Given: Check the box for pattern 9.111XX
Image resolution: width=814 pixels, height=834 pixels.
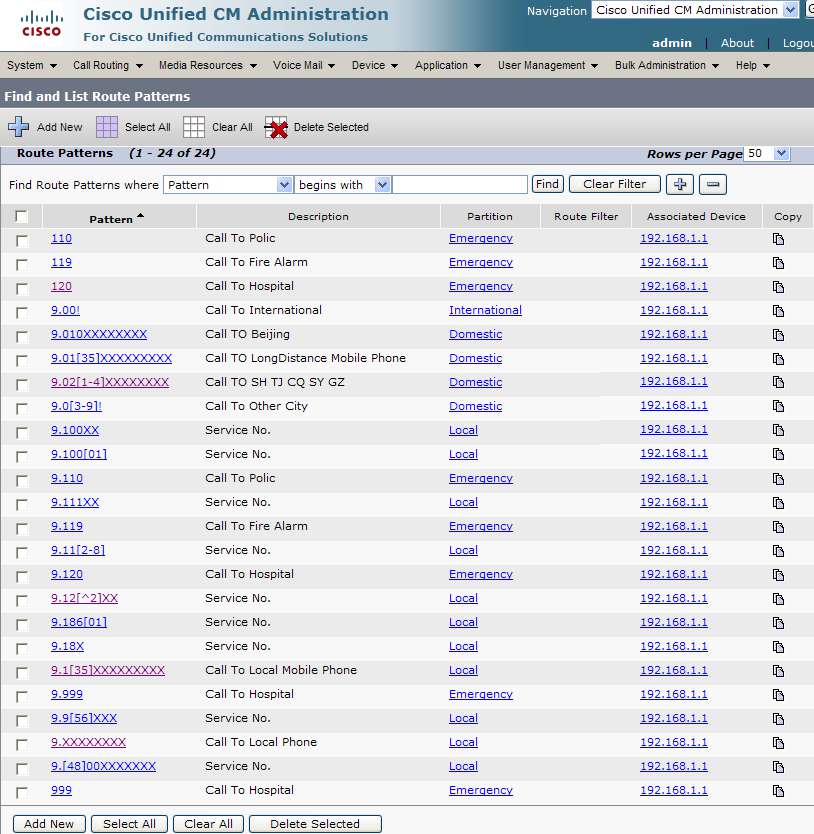Looking at the screenshot, I should coord(22,504).
